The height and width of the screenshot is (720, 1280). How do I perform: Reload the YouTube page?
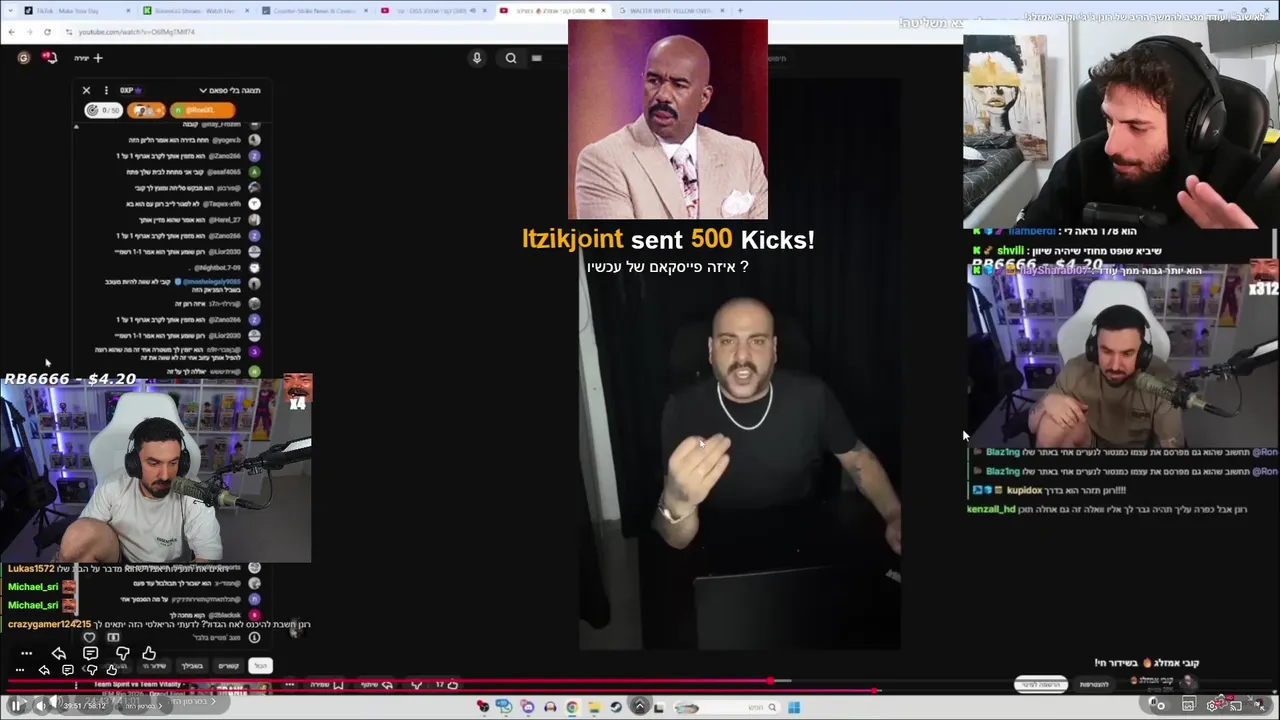(47, 31)
